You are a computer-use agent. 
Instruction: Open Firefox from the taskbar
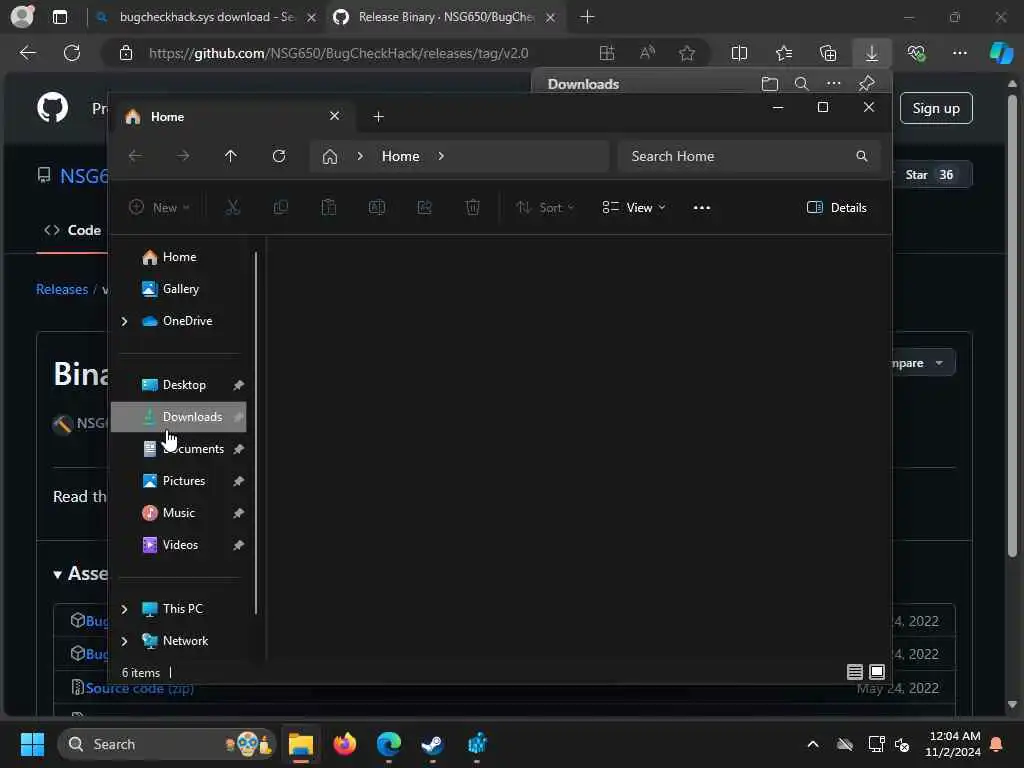[x=345, y=744]
